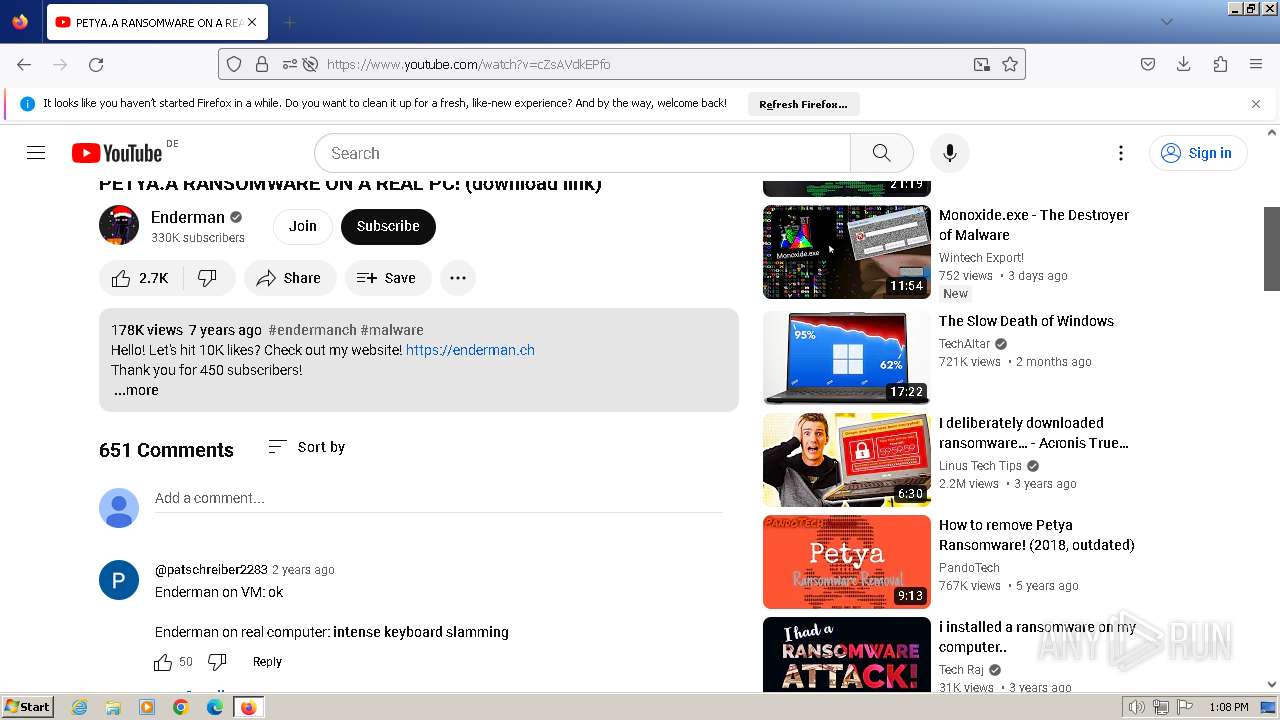
Task: Toggle picture-in-picture icon in address bar
Action: [x=982, y=64]
